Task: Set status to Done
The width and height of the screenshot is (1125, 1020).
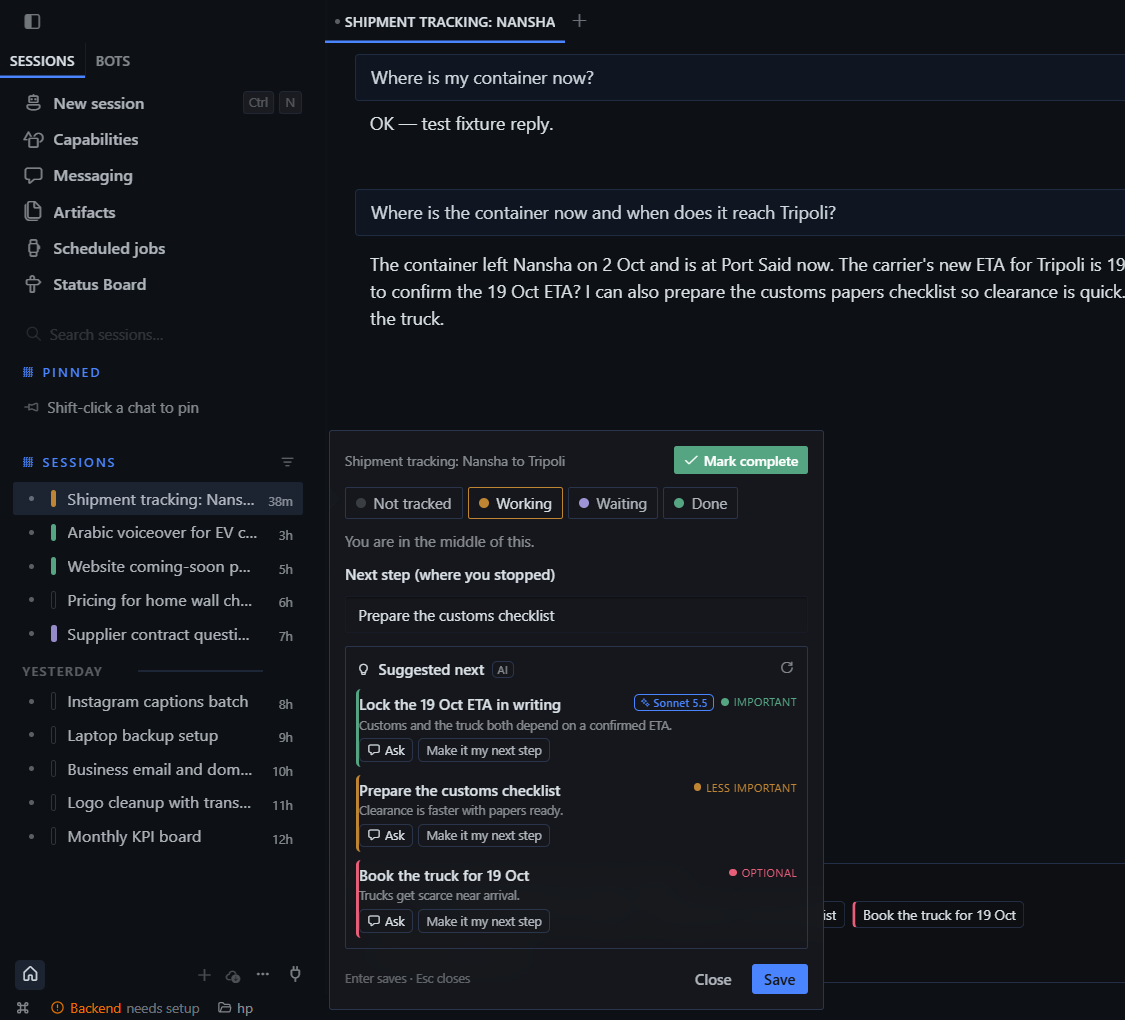Action: pos(700,504)
